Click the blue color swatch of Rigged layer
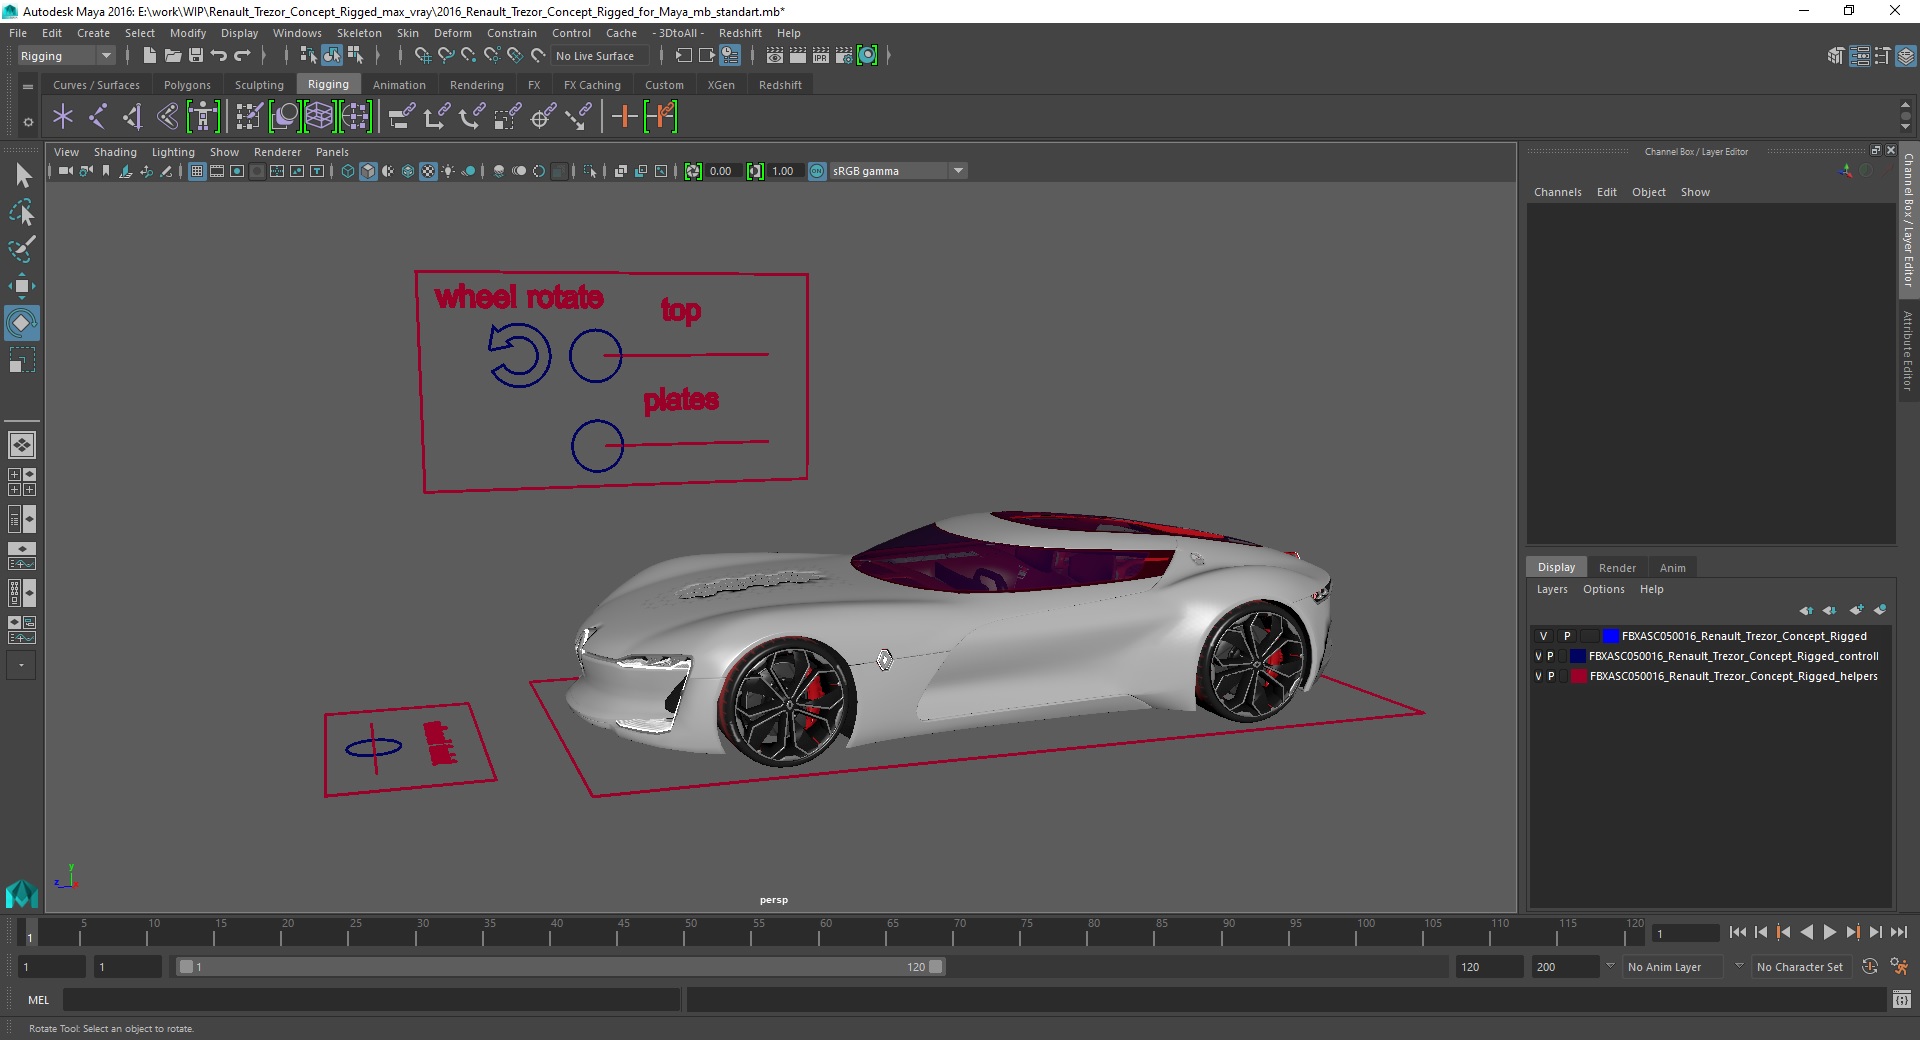The height and width of the screenshot is (1040, 1920). [1610, 636]
